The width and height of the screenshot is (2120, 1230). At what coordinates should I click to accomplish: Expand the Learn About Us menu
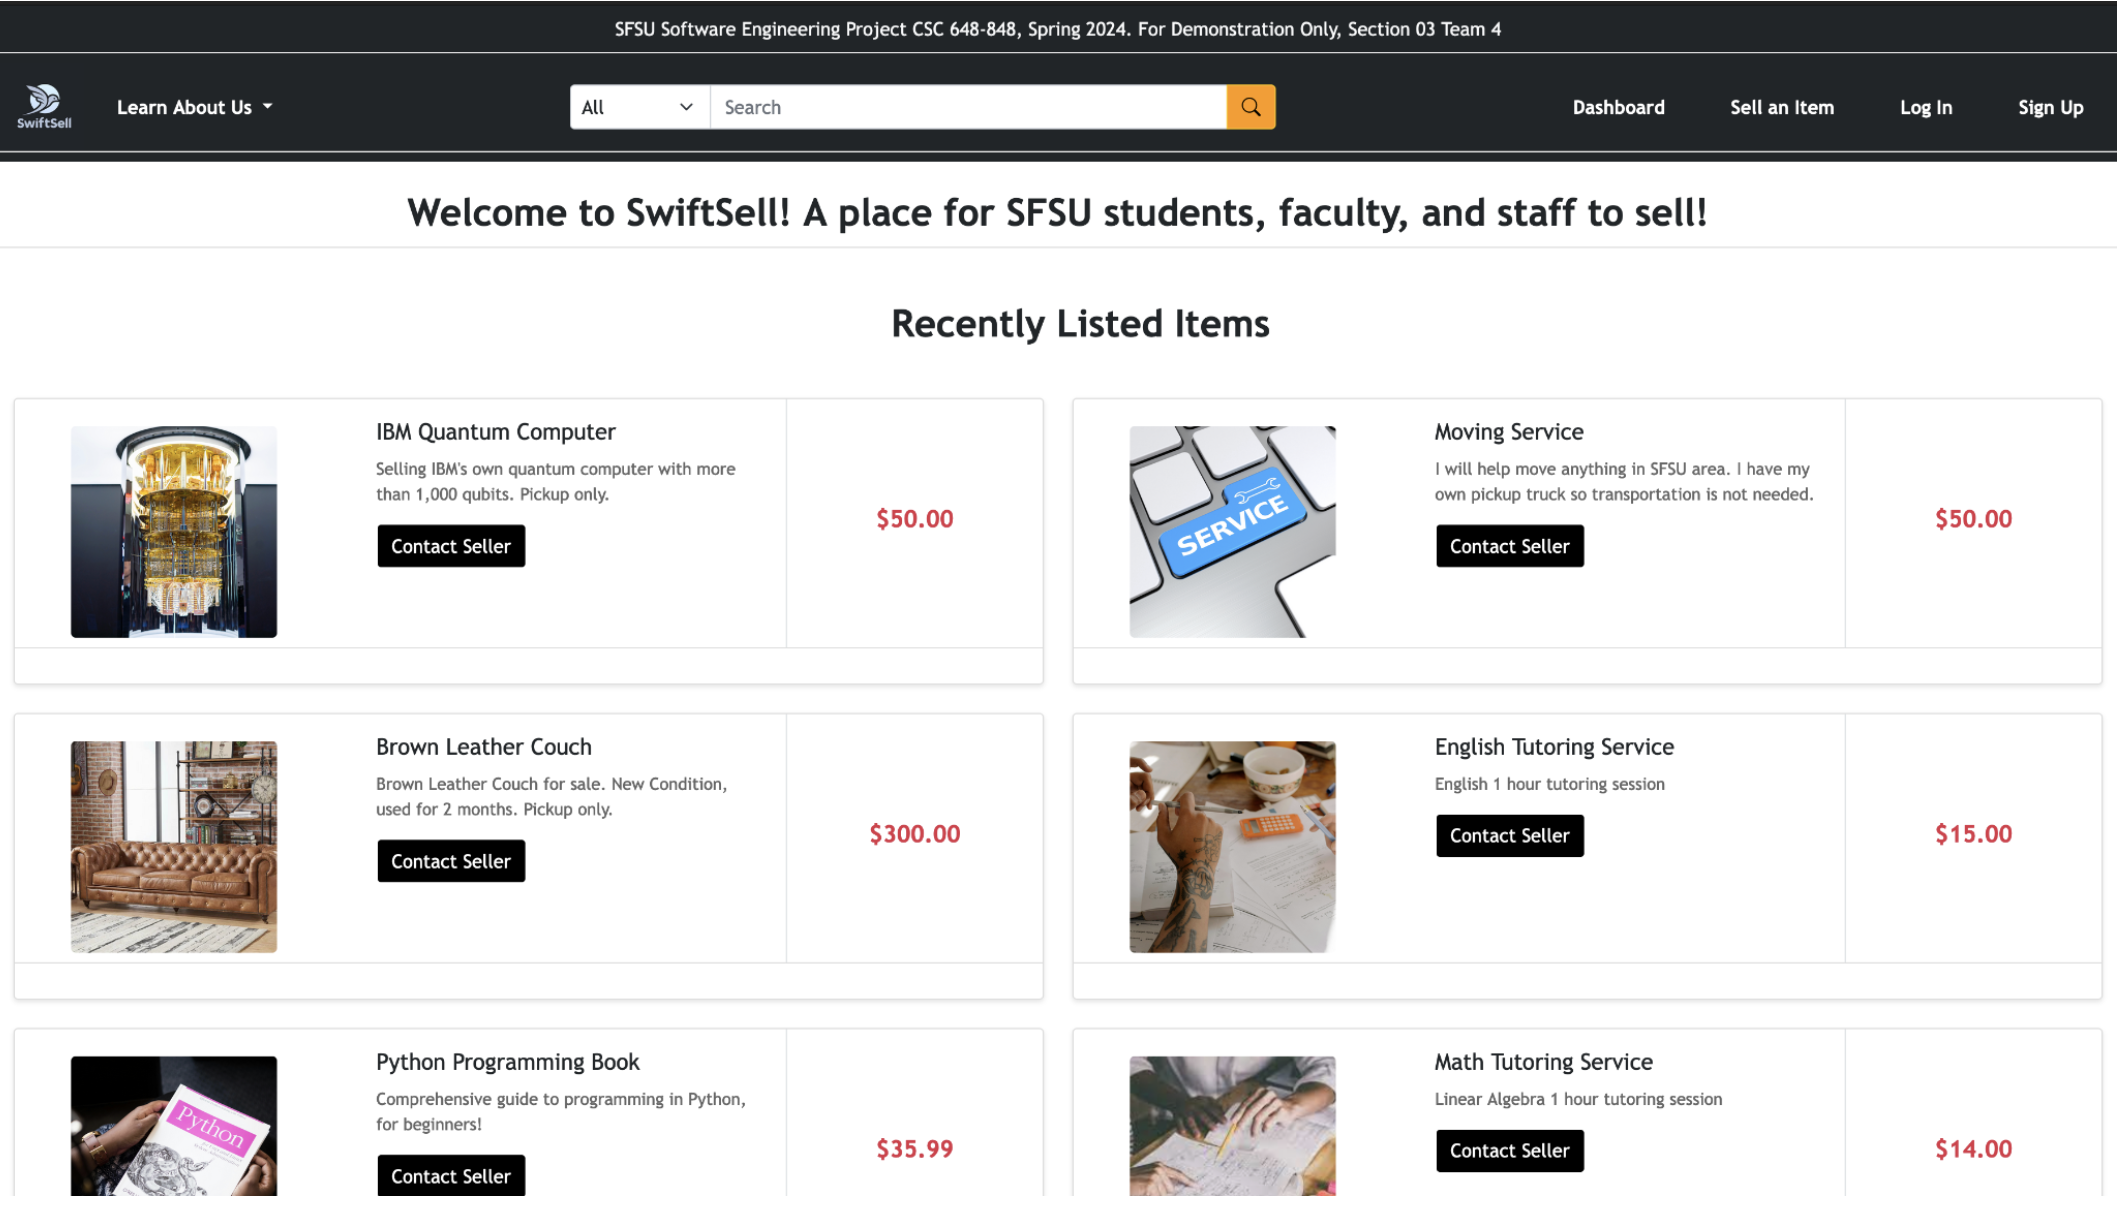tap(194, 107)
